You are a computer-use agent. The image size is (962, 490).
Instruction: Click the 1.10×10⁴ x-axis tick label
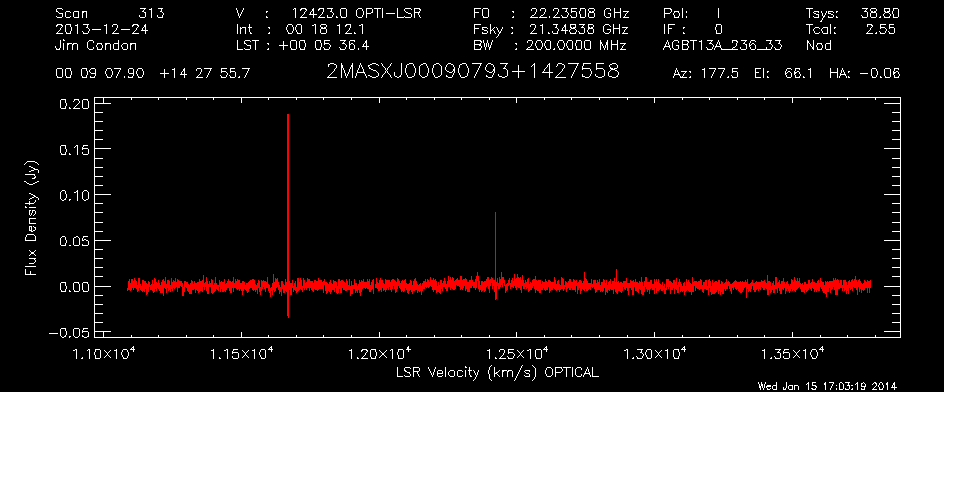pos(104,354)
